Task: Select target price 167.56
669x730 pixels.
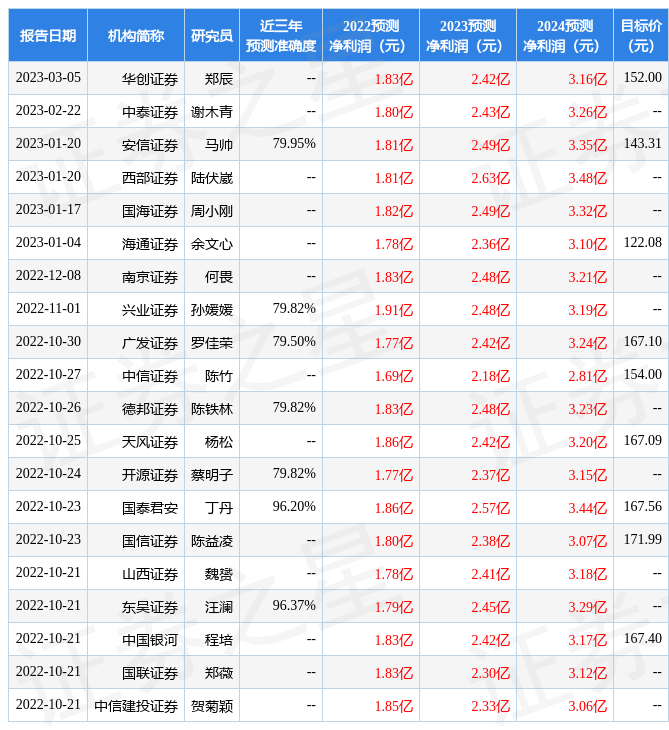Action: click(x=642, y=507)
